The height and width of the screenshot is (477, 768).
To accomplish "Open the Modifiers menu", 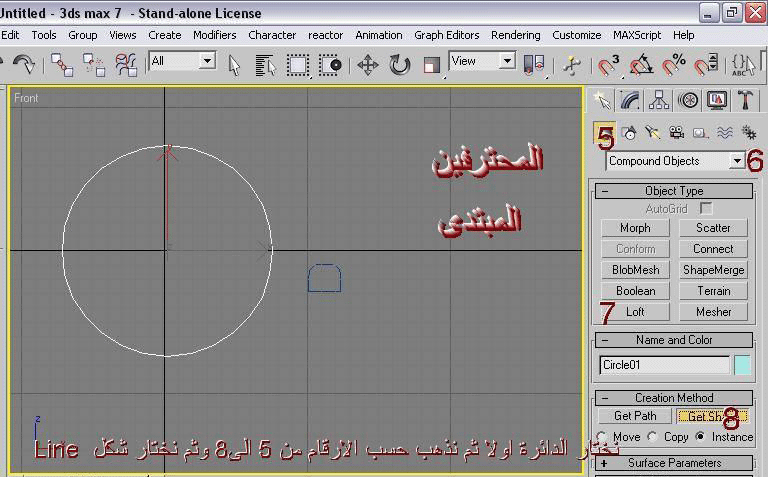I will click(x=215, y=35).
